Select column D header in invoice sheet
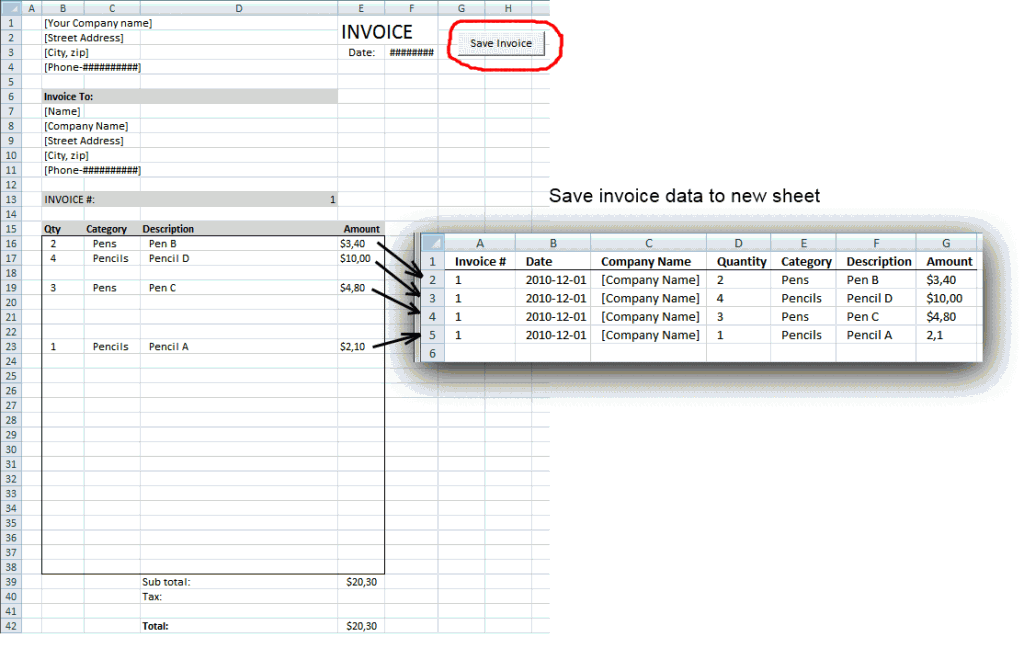 point(238,8)
